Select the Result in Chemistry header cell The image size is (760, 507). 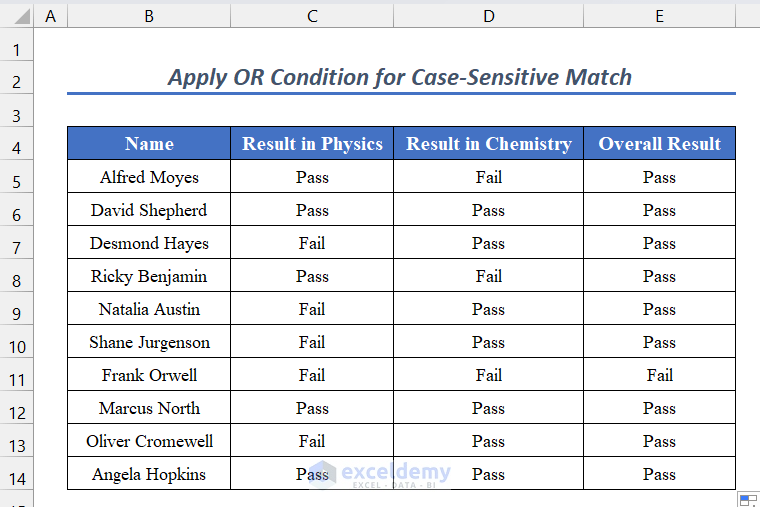488,143
